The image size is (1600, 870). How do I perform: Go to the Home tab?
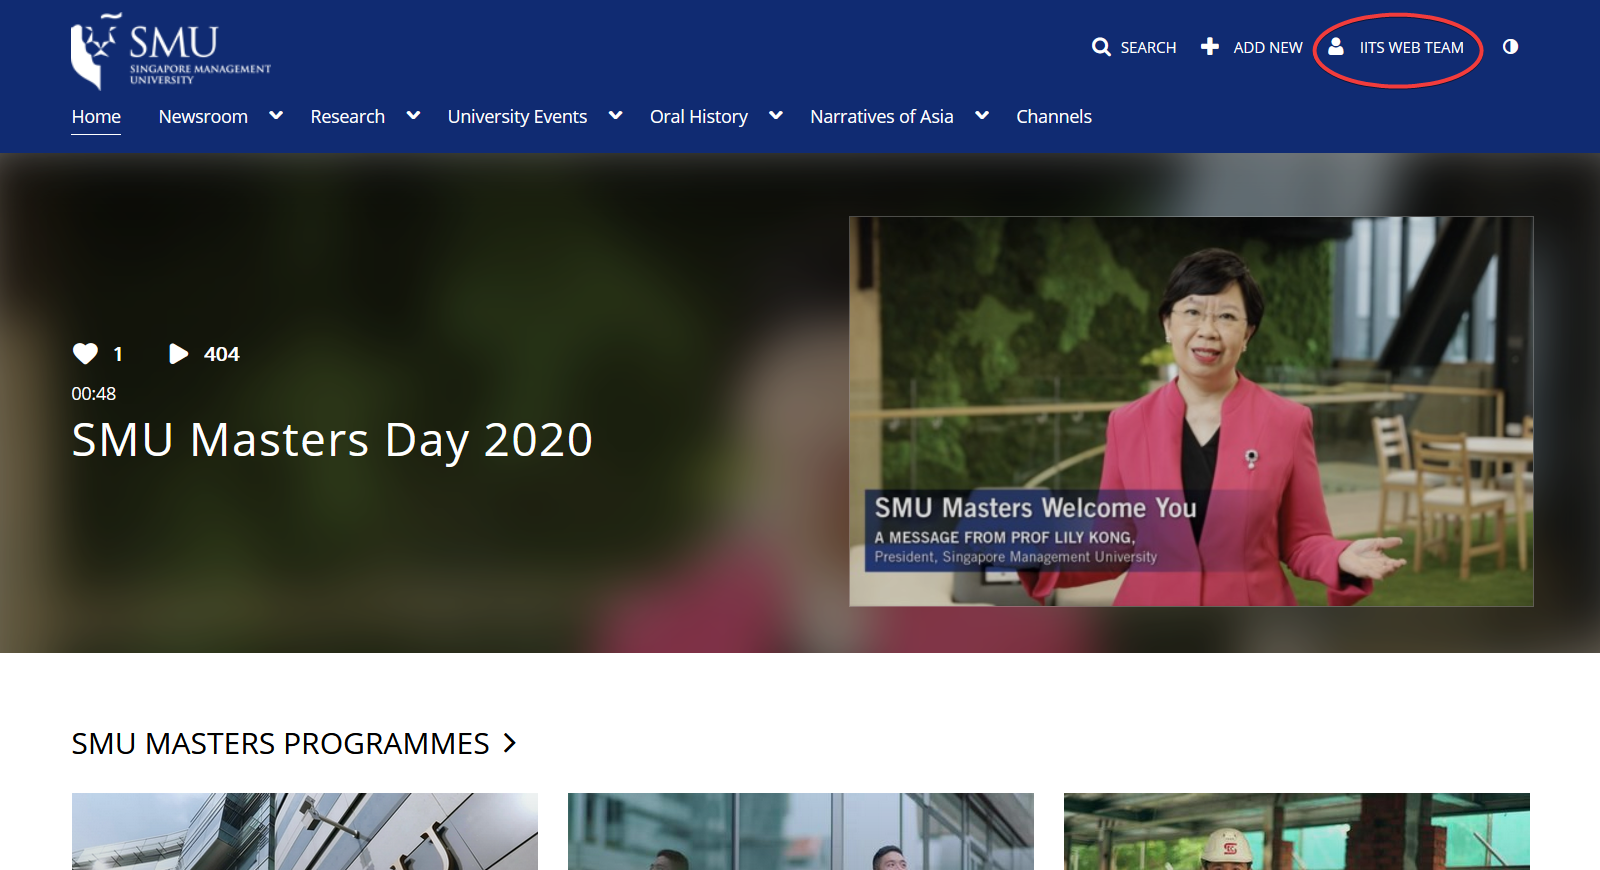96,117
